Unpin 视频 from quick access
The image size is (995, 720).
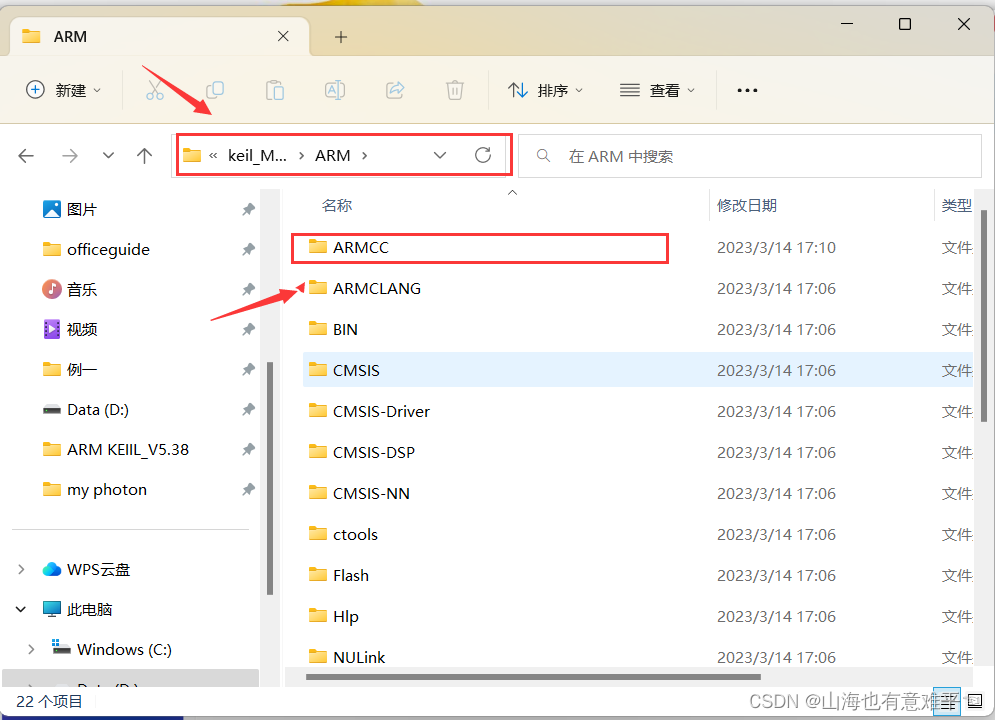248,329
